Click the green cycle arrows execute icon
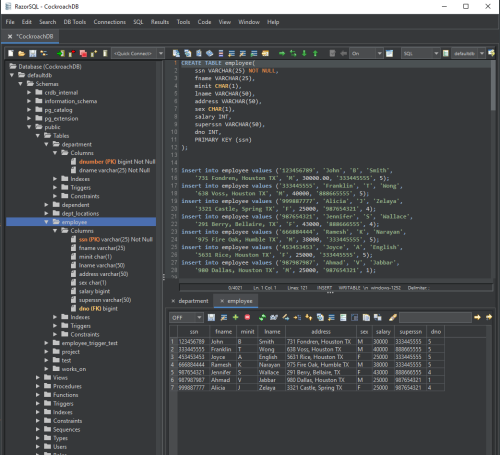The width and height of the screenshot is (500, 455). (x=293, y=53)
